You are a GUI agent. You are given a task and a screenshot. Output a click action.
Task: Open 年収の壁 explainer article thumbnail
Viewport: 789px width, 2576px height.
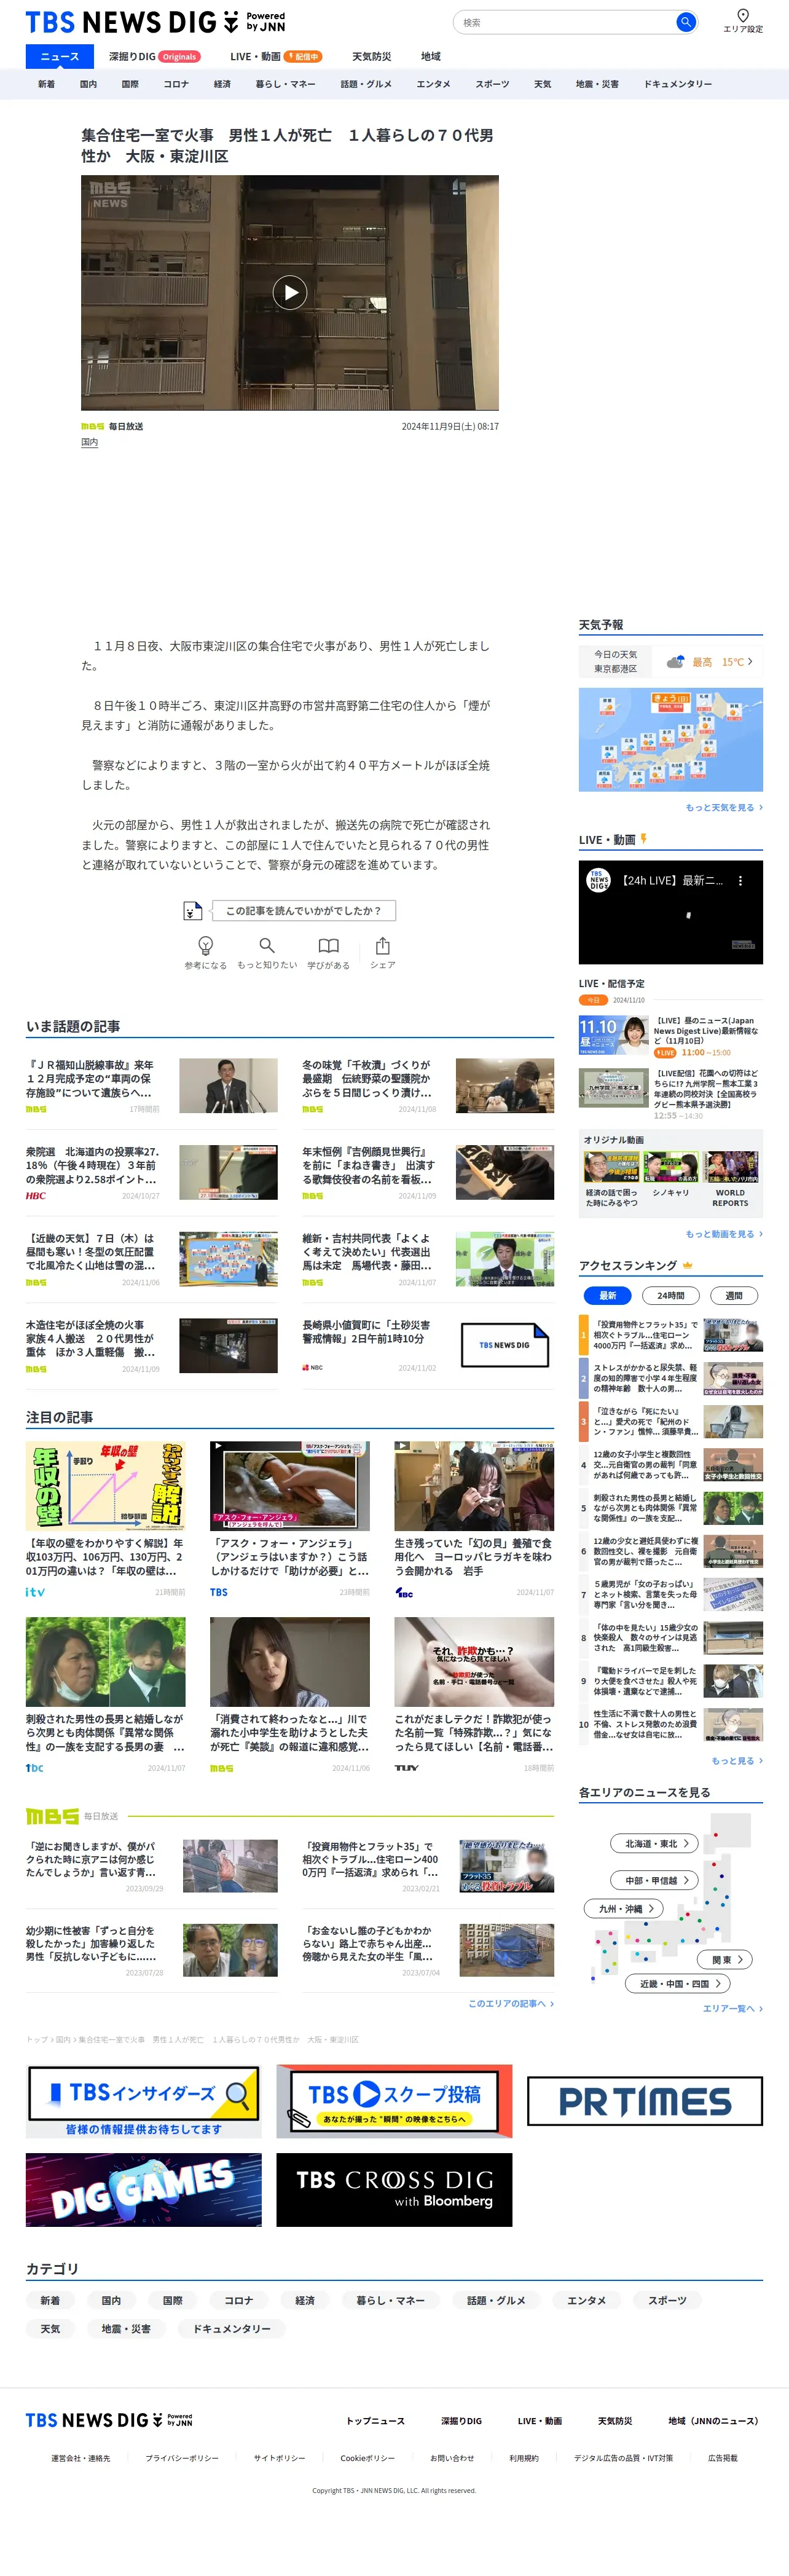point(106,1486)
